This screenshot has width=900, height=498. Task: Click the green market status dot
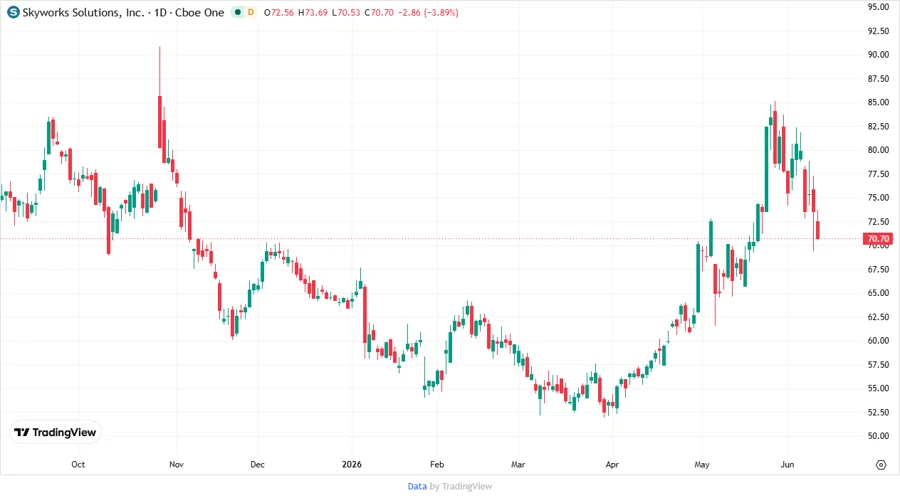pyautogui.click(x=237, y=12)
